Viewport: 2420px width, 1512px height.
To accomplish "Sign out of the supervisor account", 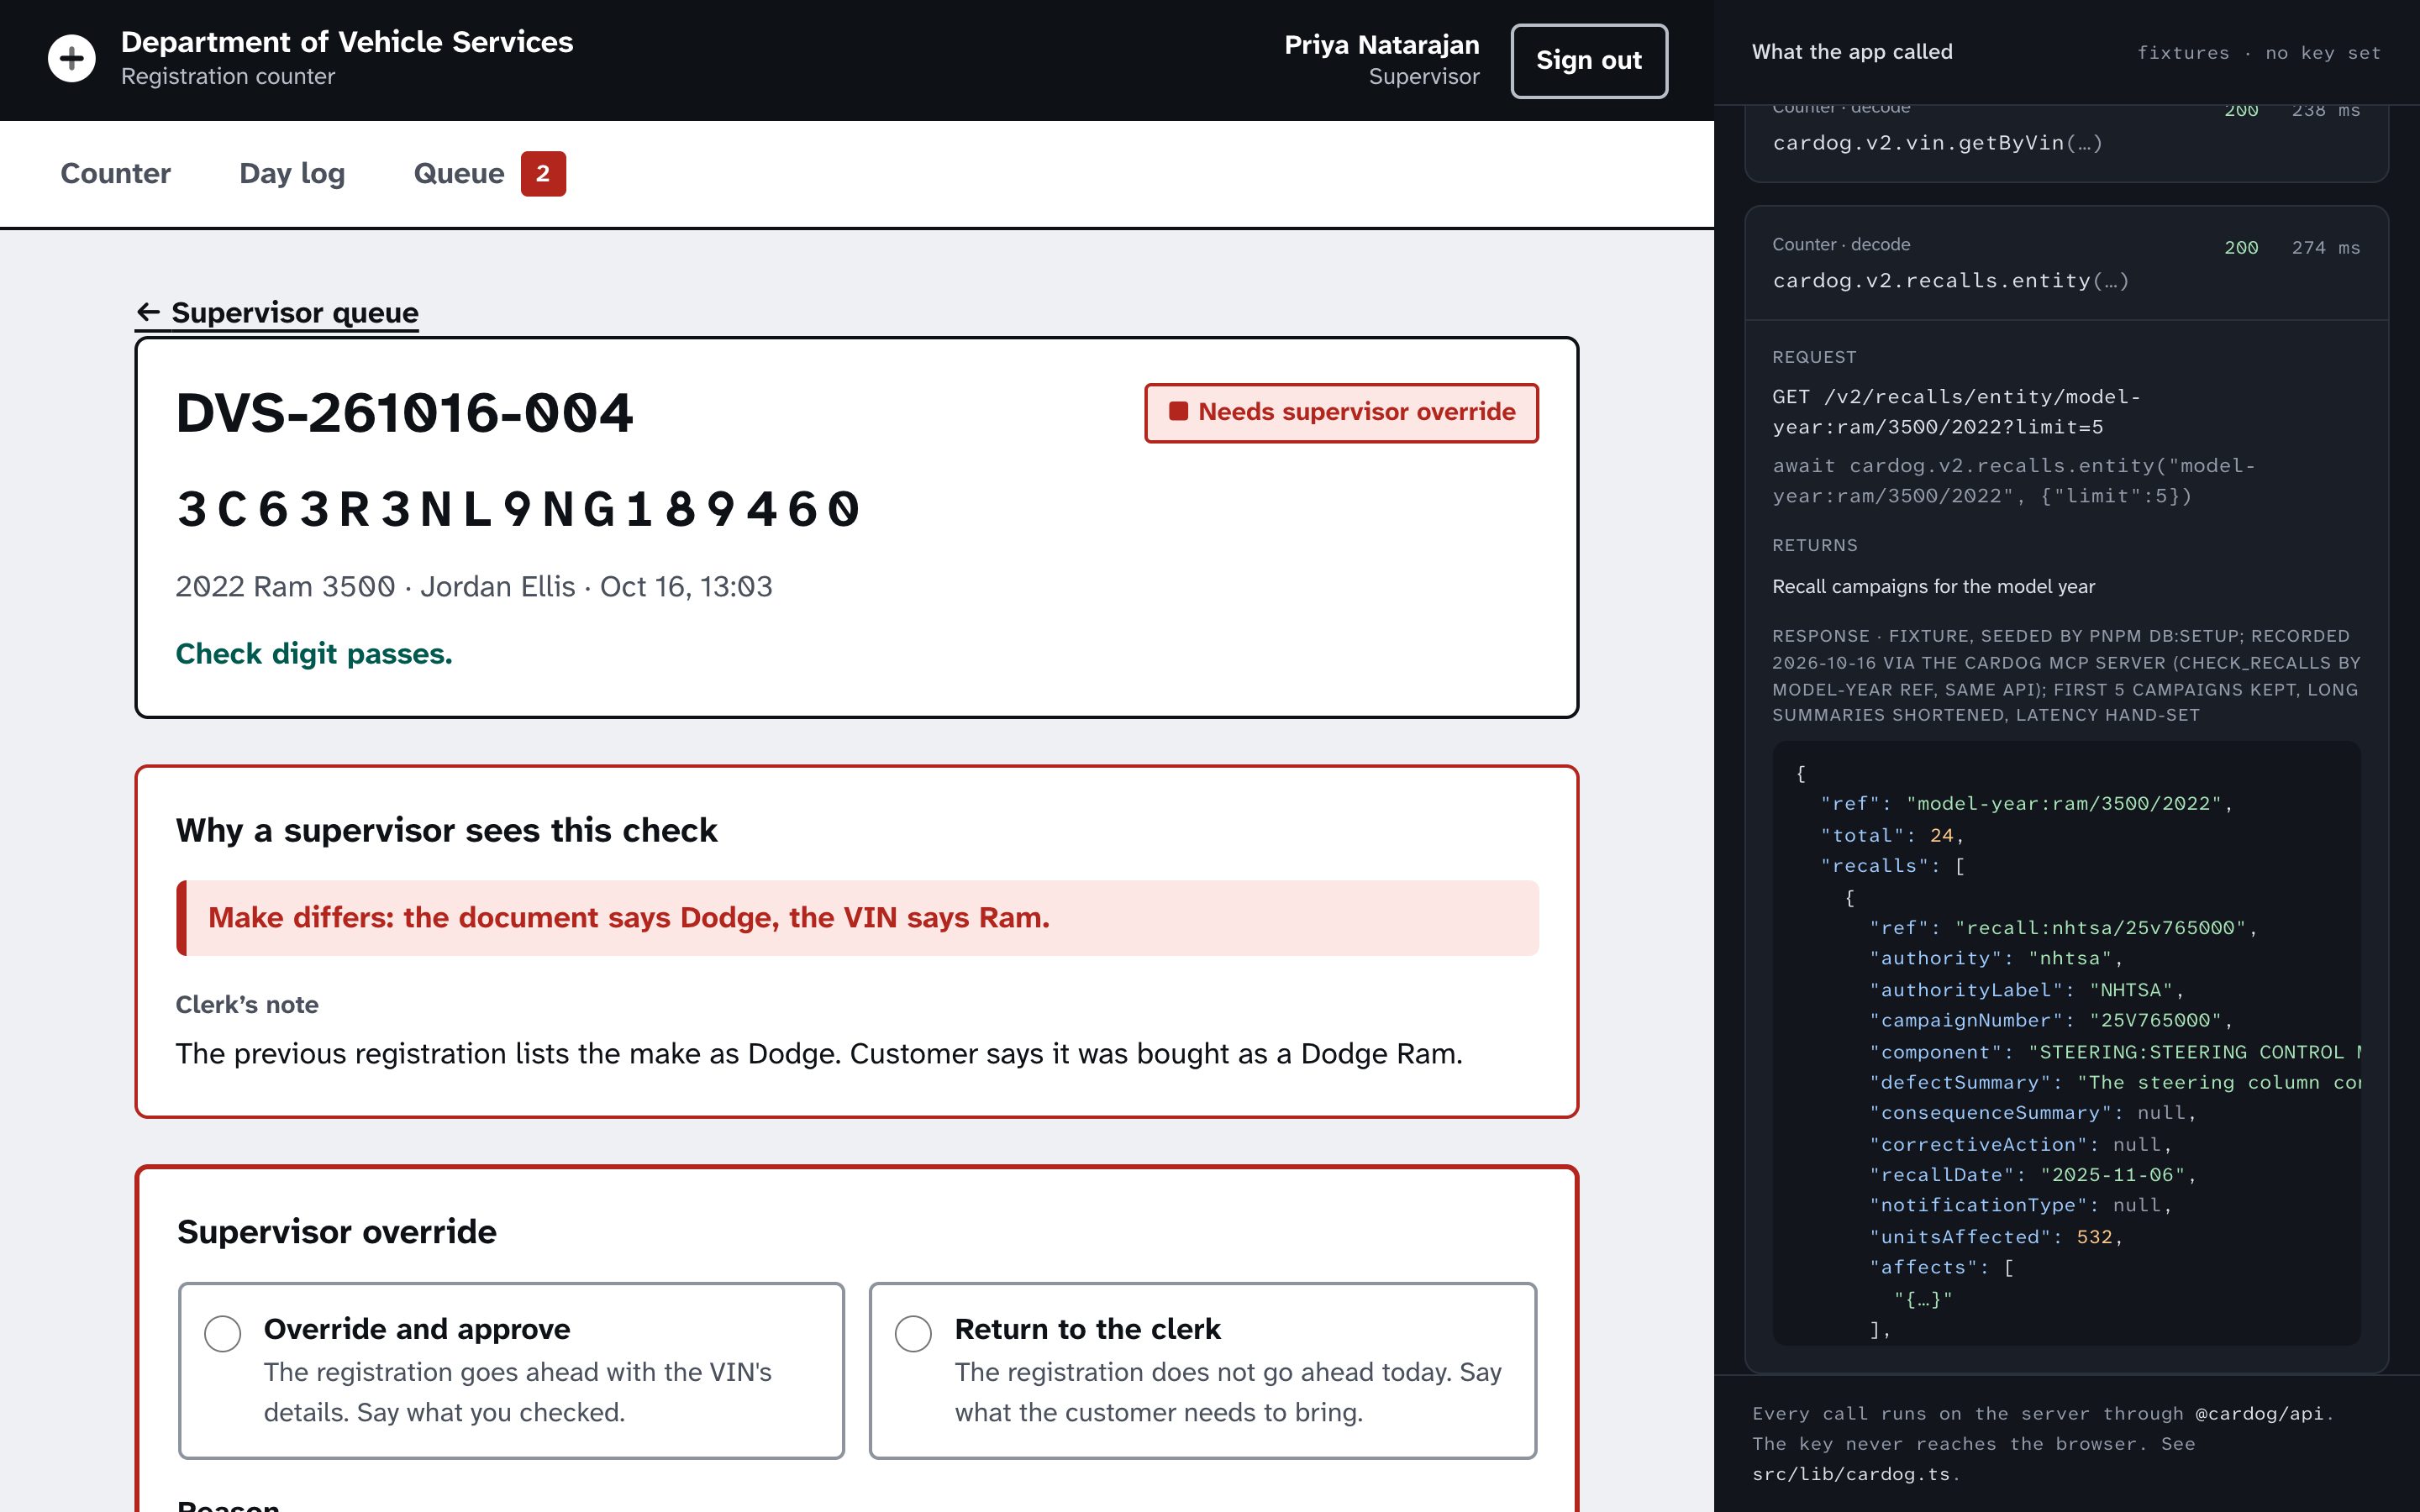I will (1588, 60).
